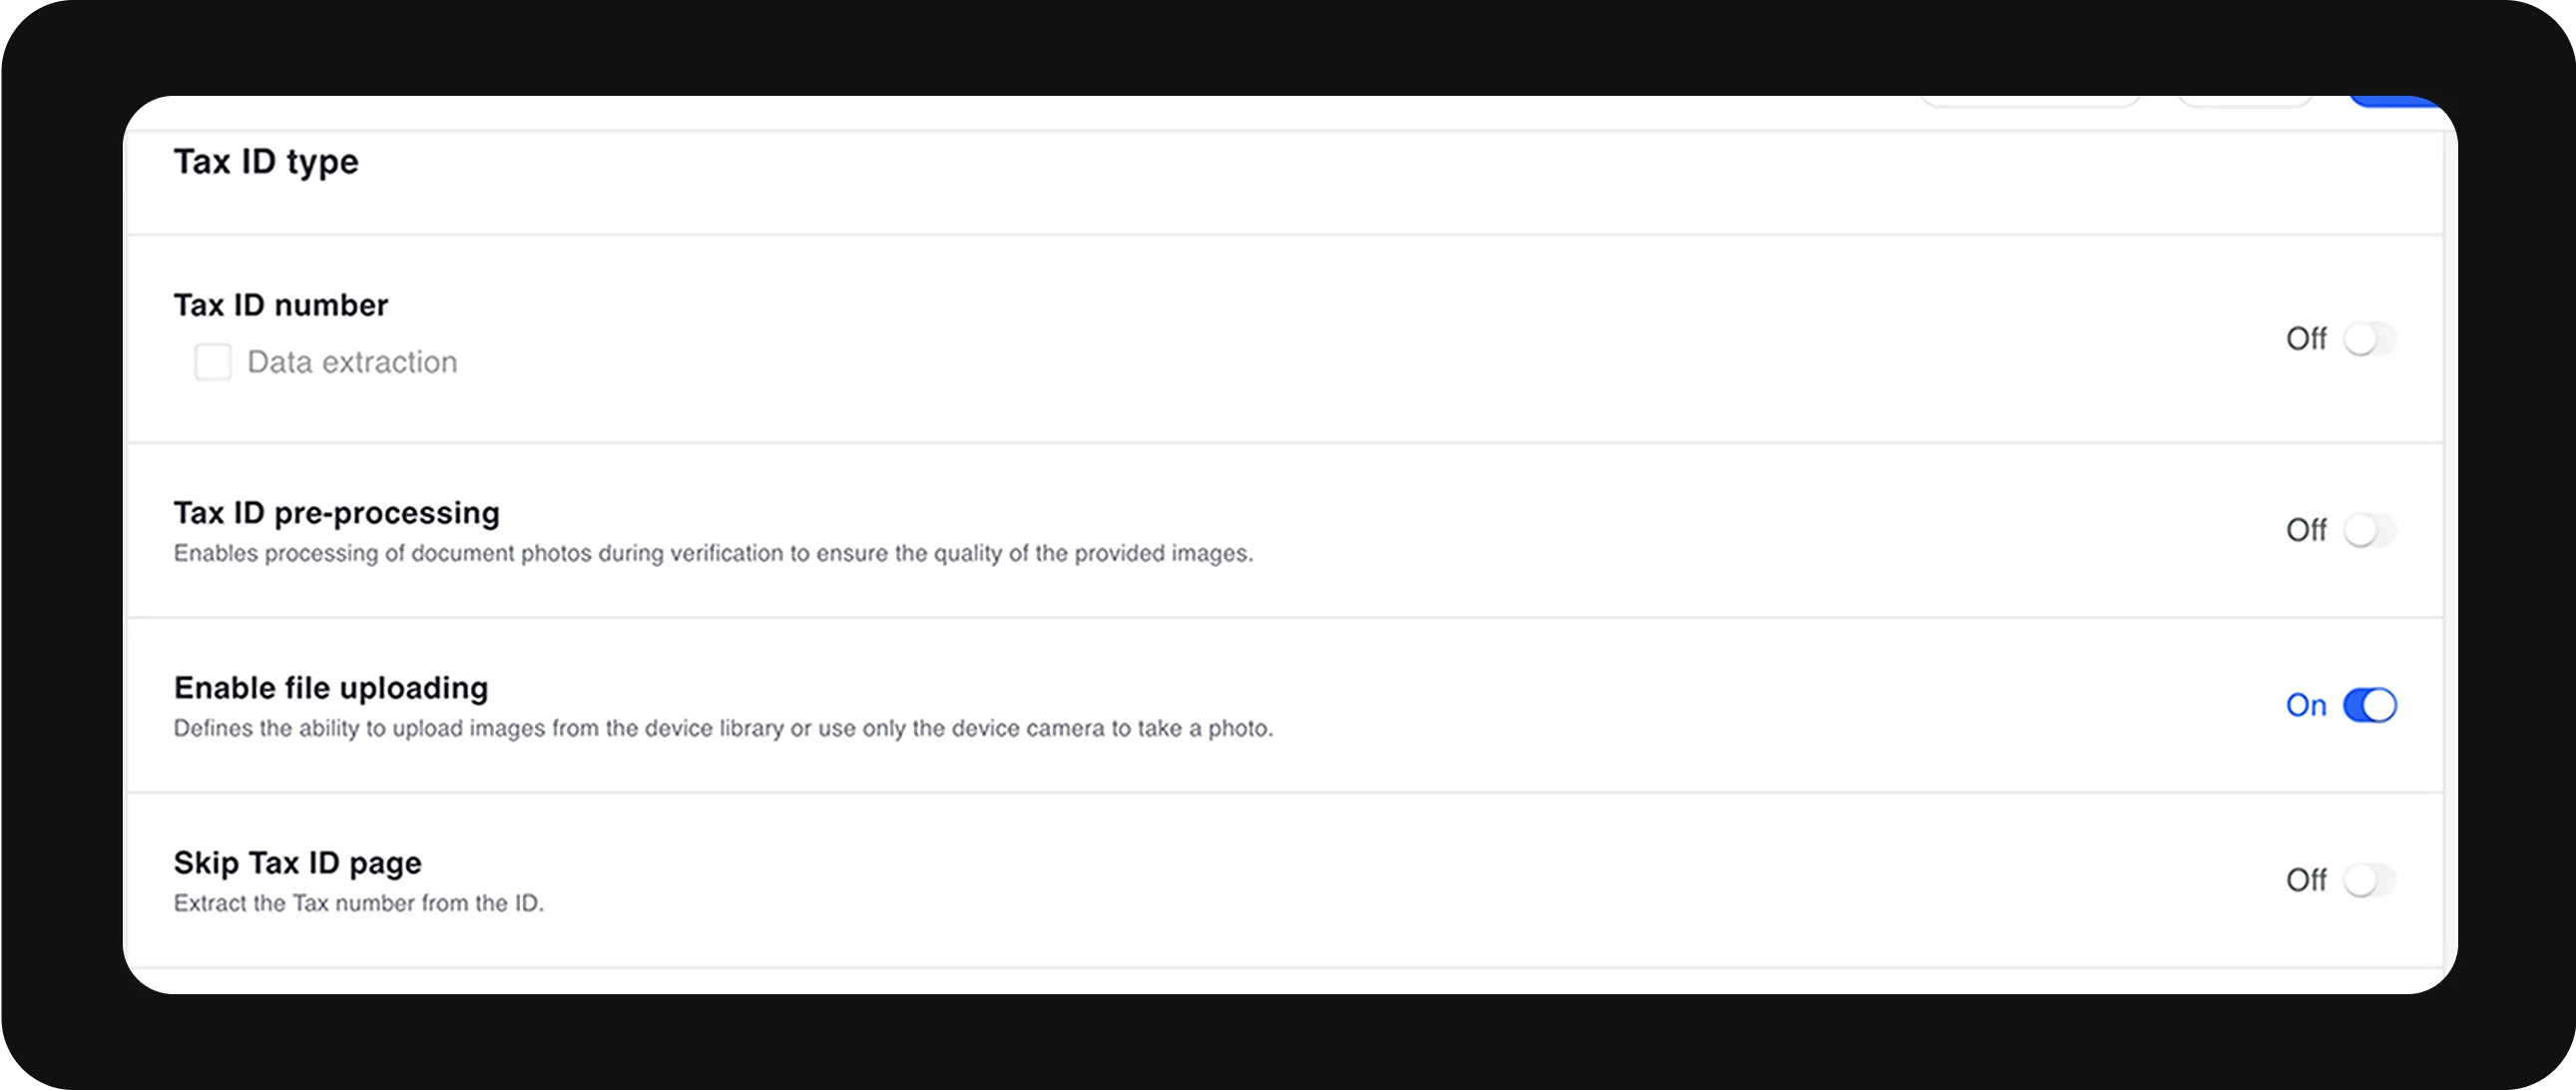Click the Off label beside Tax ID number

[x=2306, y=339]
